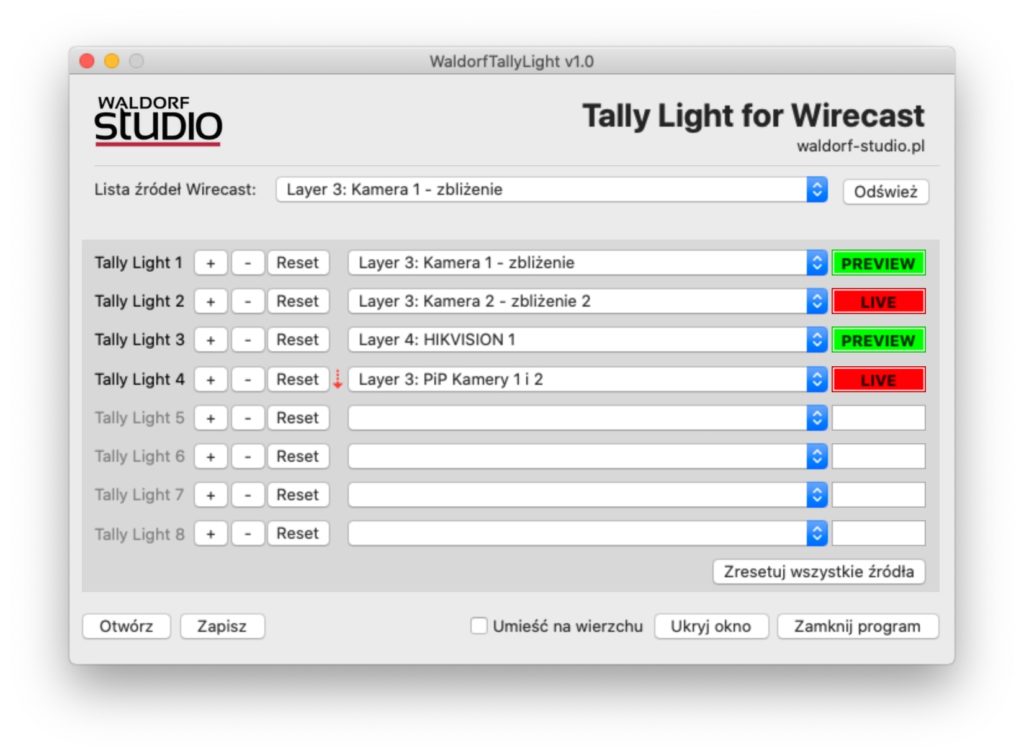Reset Tally Light 2

point(298,302)
